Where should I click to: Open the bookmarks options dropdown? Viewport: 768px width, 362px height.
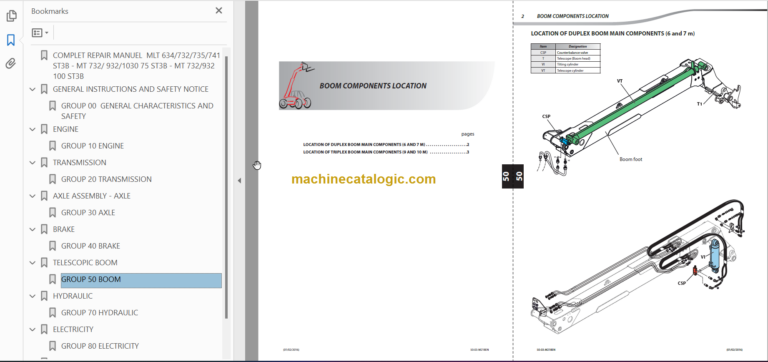pyautogui.click(x=40, y=33)
